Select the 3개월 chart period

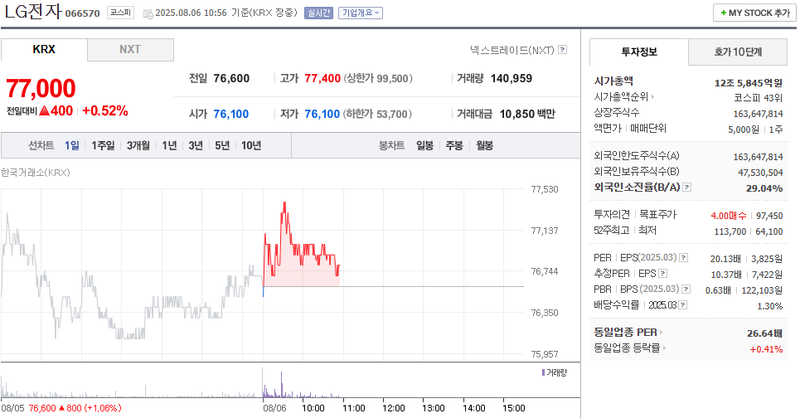coord(138,145)
